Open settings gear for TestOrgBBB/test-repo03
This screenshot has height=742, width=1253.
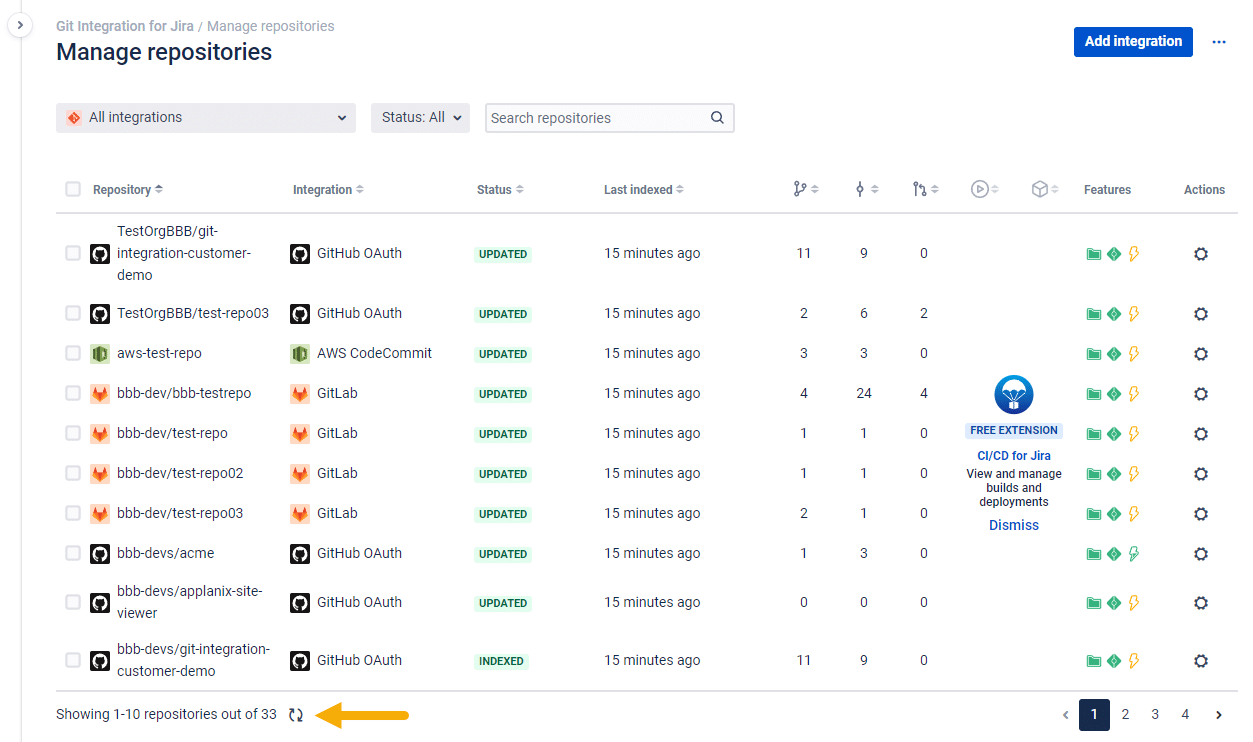coord(1201,314)
